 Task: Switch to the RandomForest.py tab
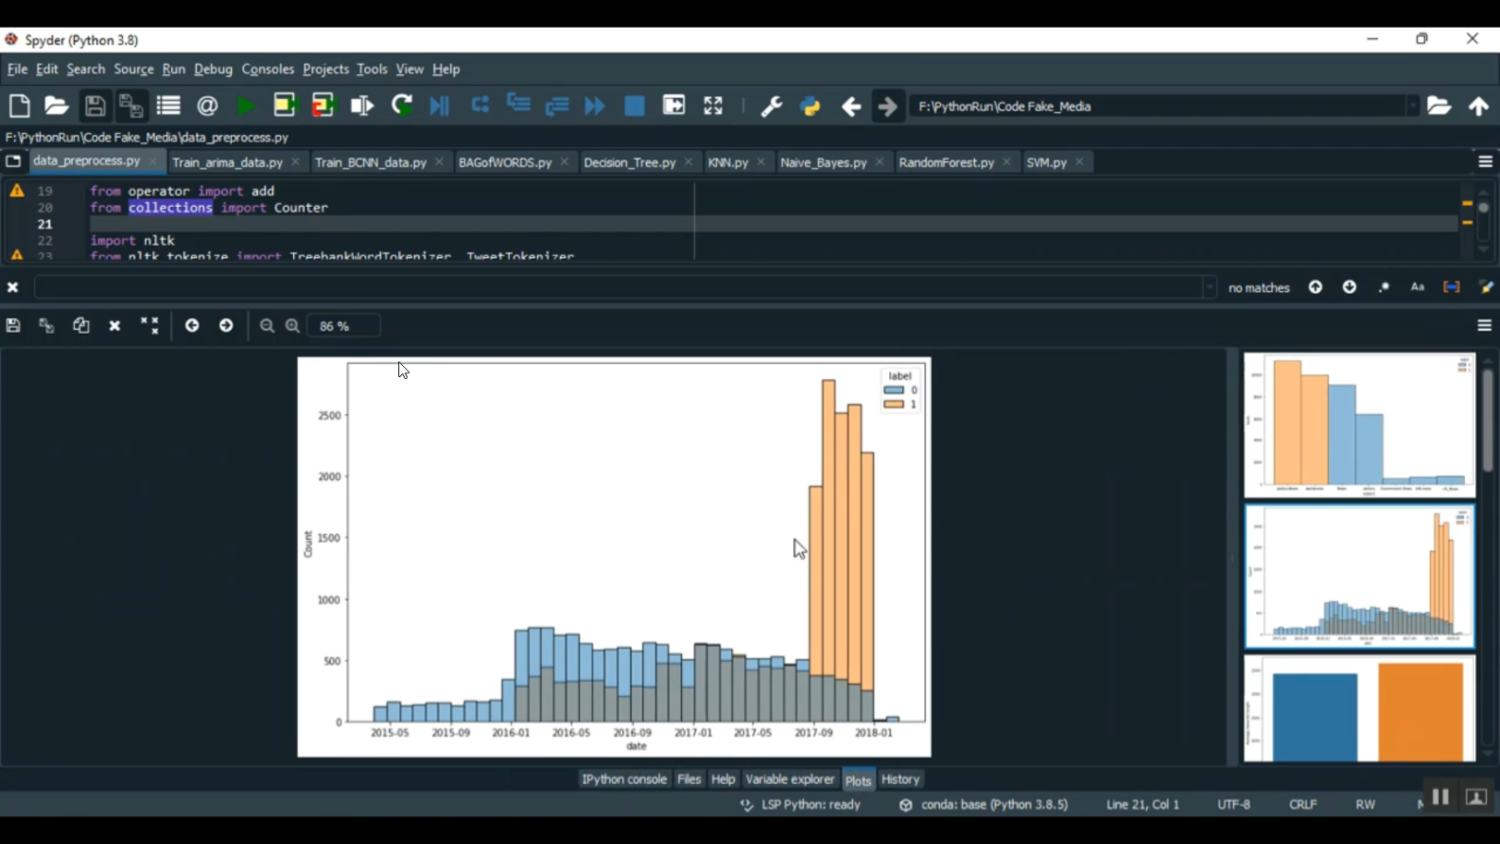(946, 162)
